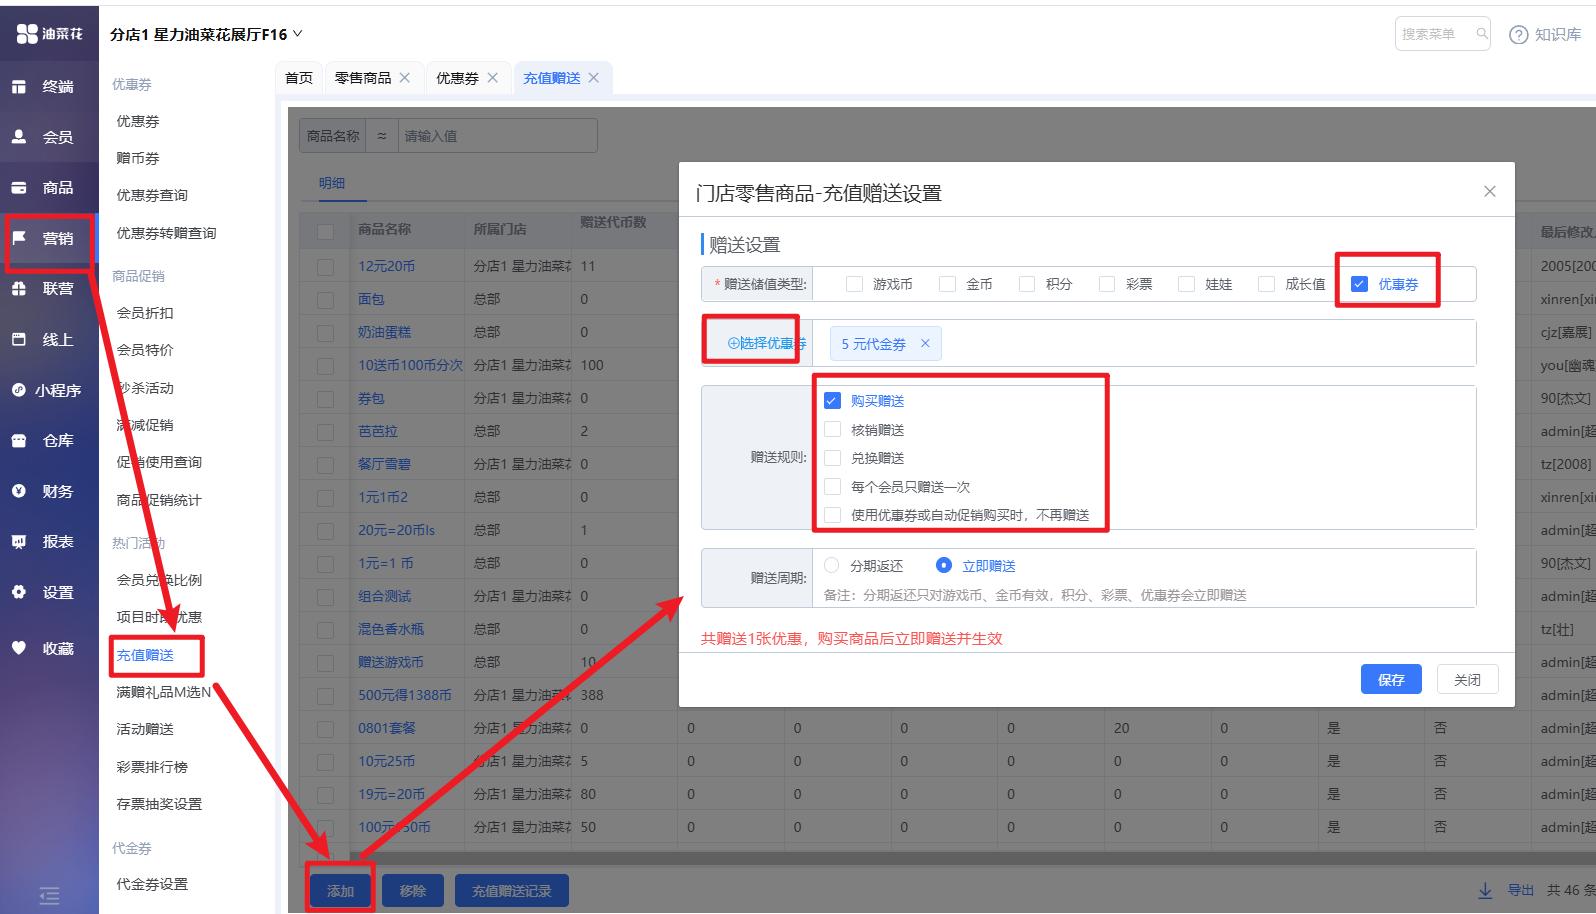
Task: Click the 请输入值 filter input field
Action: coord(497,136)
